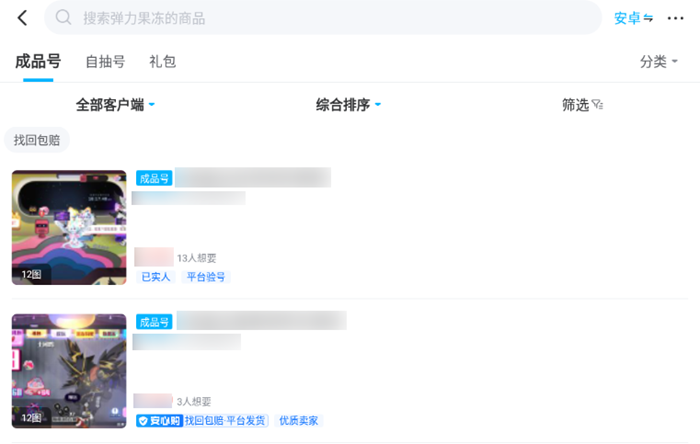Open the first listing's thumbnail image

(69, 227)
